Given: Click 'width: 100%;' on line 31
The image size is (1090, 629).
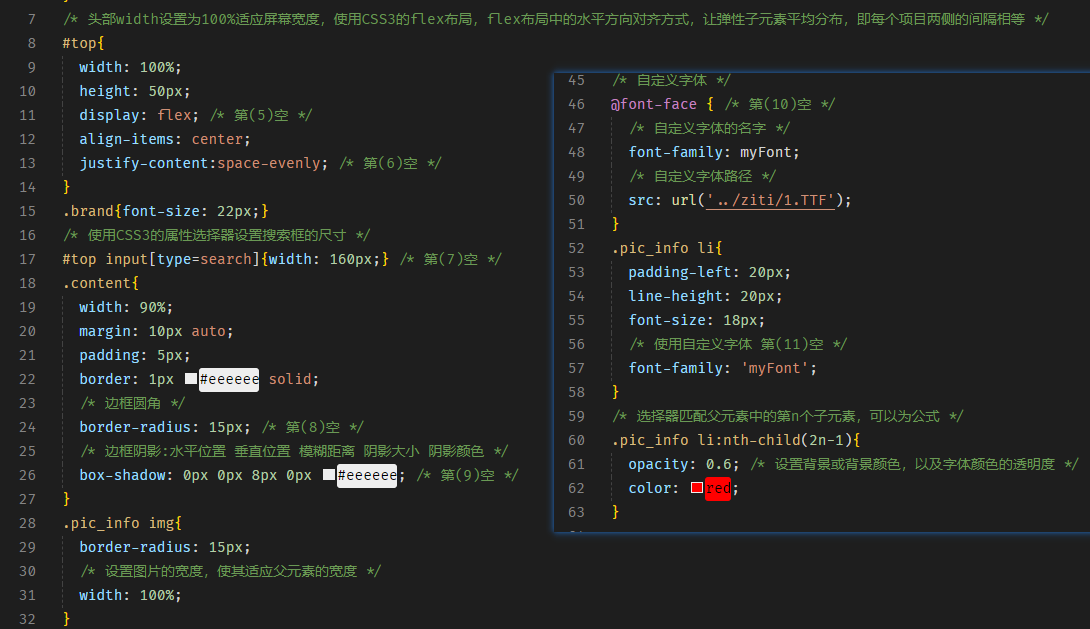Looking at the screenshot, I should (130, 596).
